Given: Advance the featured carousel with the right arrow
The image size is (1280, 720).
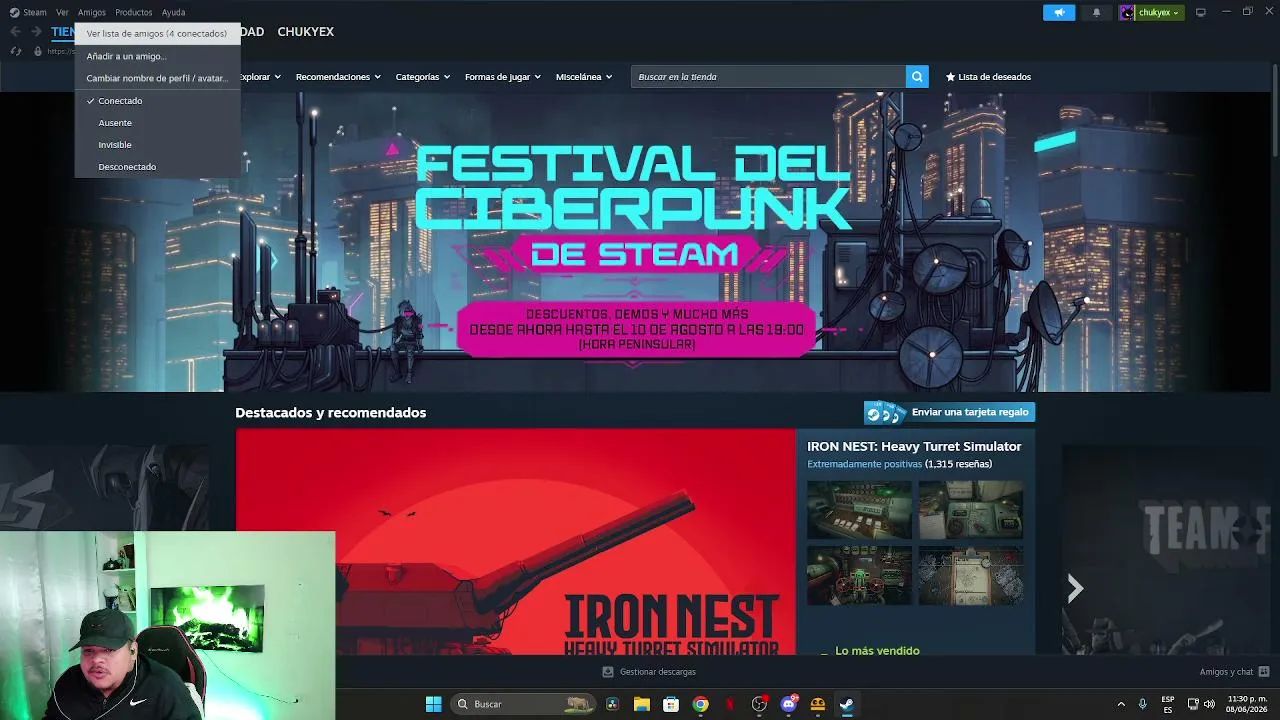Looking at the screenshot, I should point(1075,589).
